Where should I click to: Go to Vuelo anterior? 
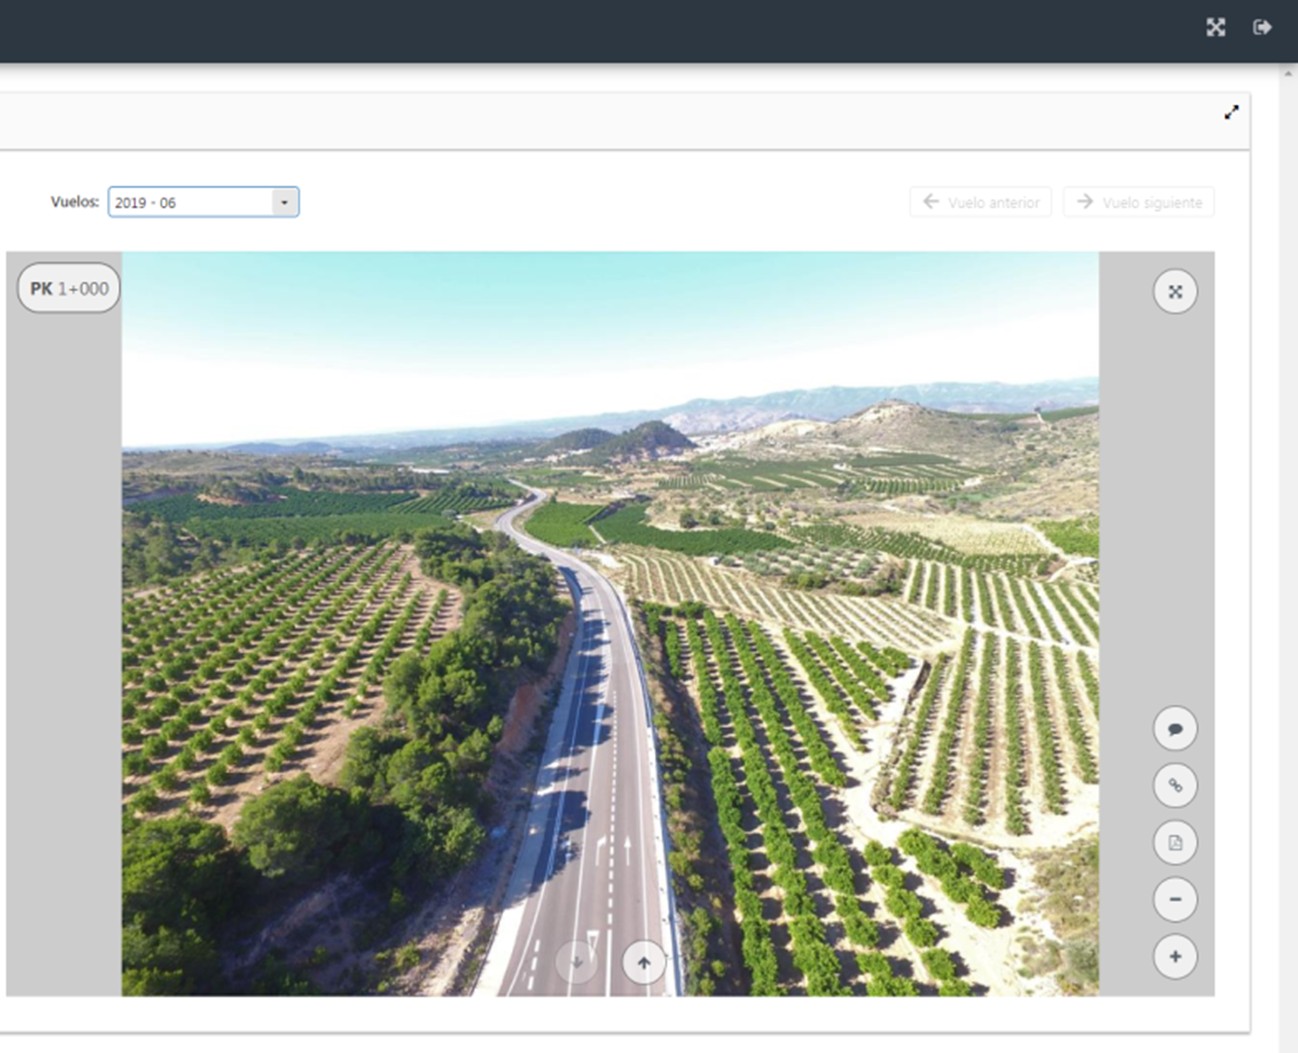pos(980,202)
